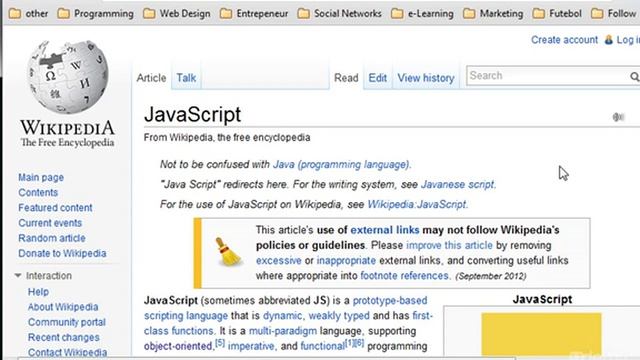This screenshot has width=640, height=360.
Task: Go to Main page link
Action: click(41, 177)
